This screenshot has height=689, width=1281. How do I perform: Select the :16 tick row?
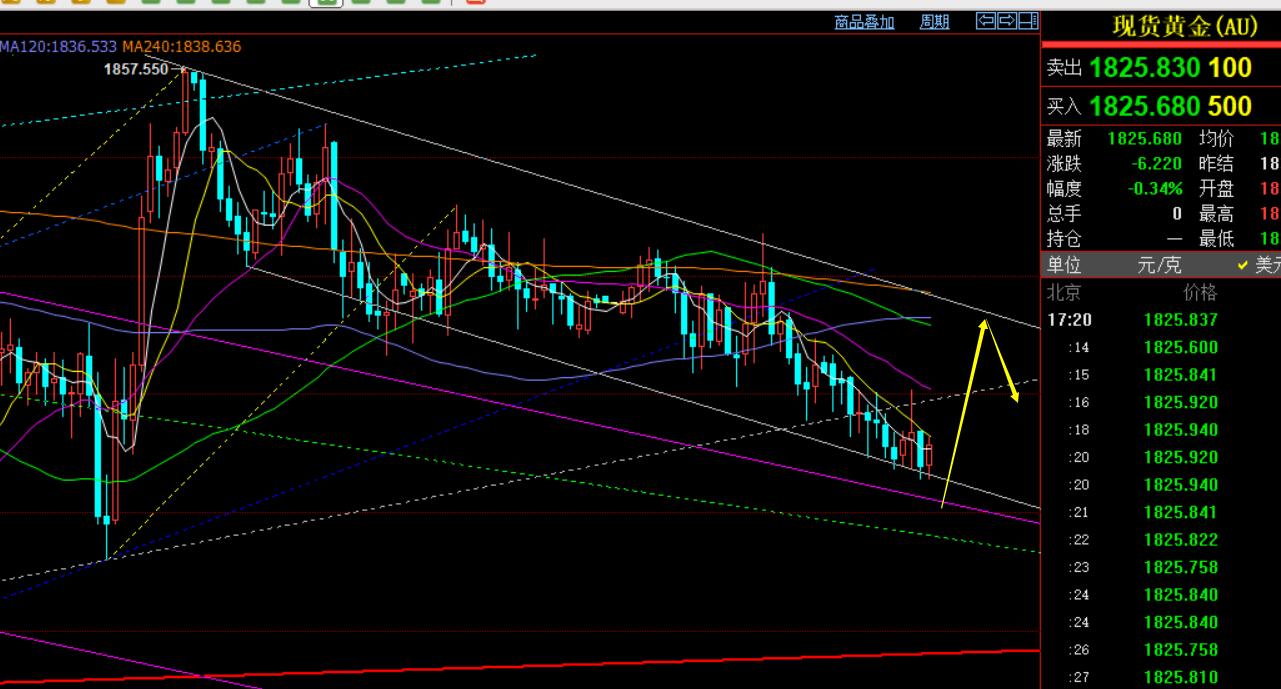coord(1160,402)
